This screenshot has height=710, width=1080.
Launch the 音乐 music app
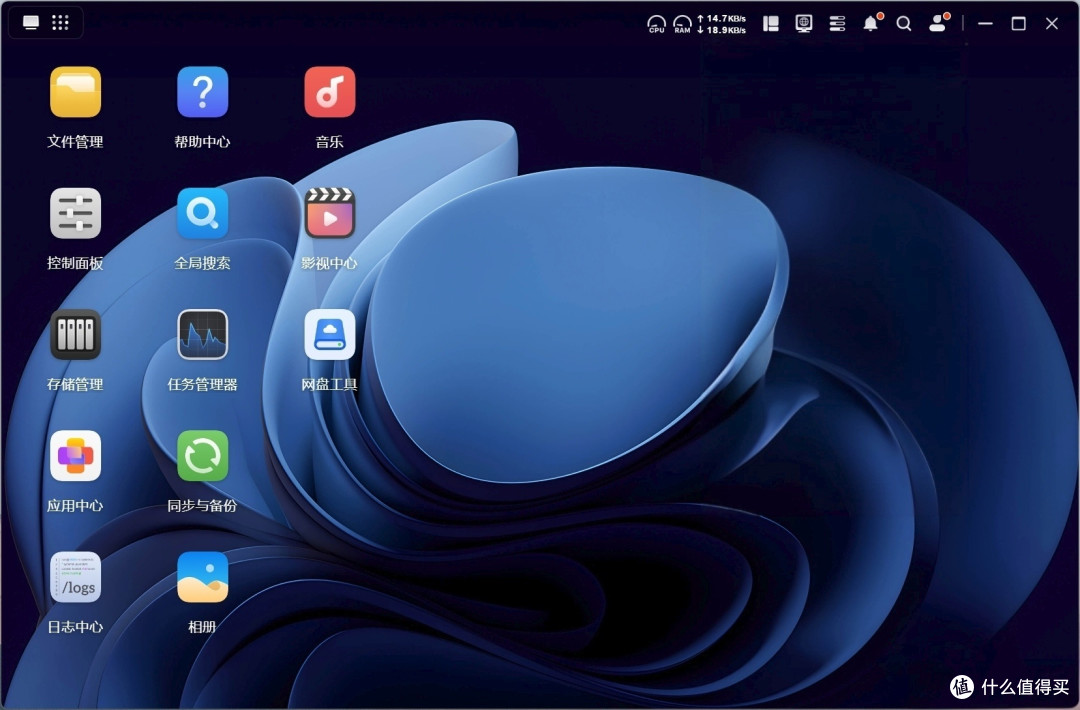pos(330,92)
